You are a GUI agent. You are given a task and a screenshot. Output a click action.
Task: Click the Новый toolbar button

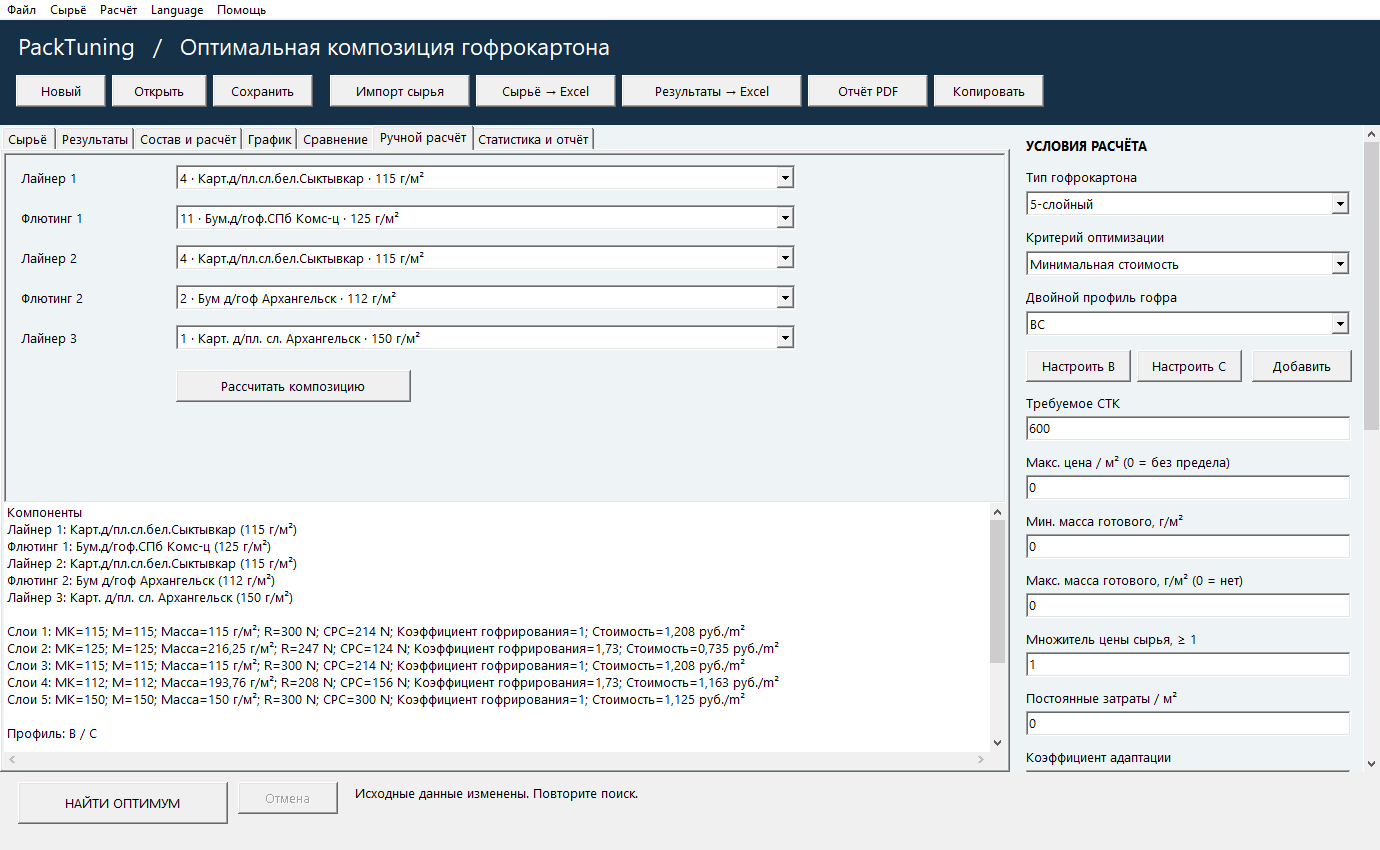pos(61,91)
